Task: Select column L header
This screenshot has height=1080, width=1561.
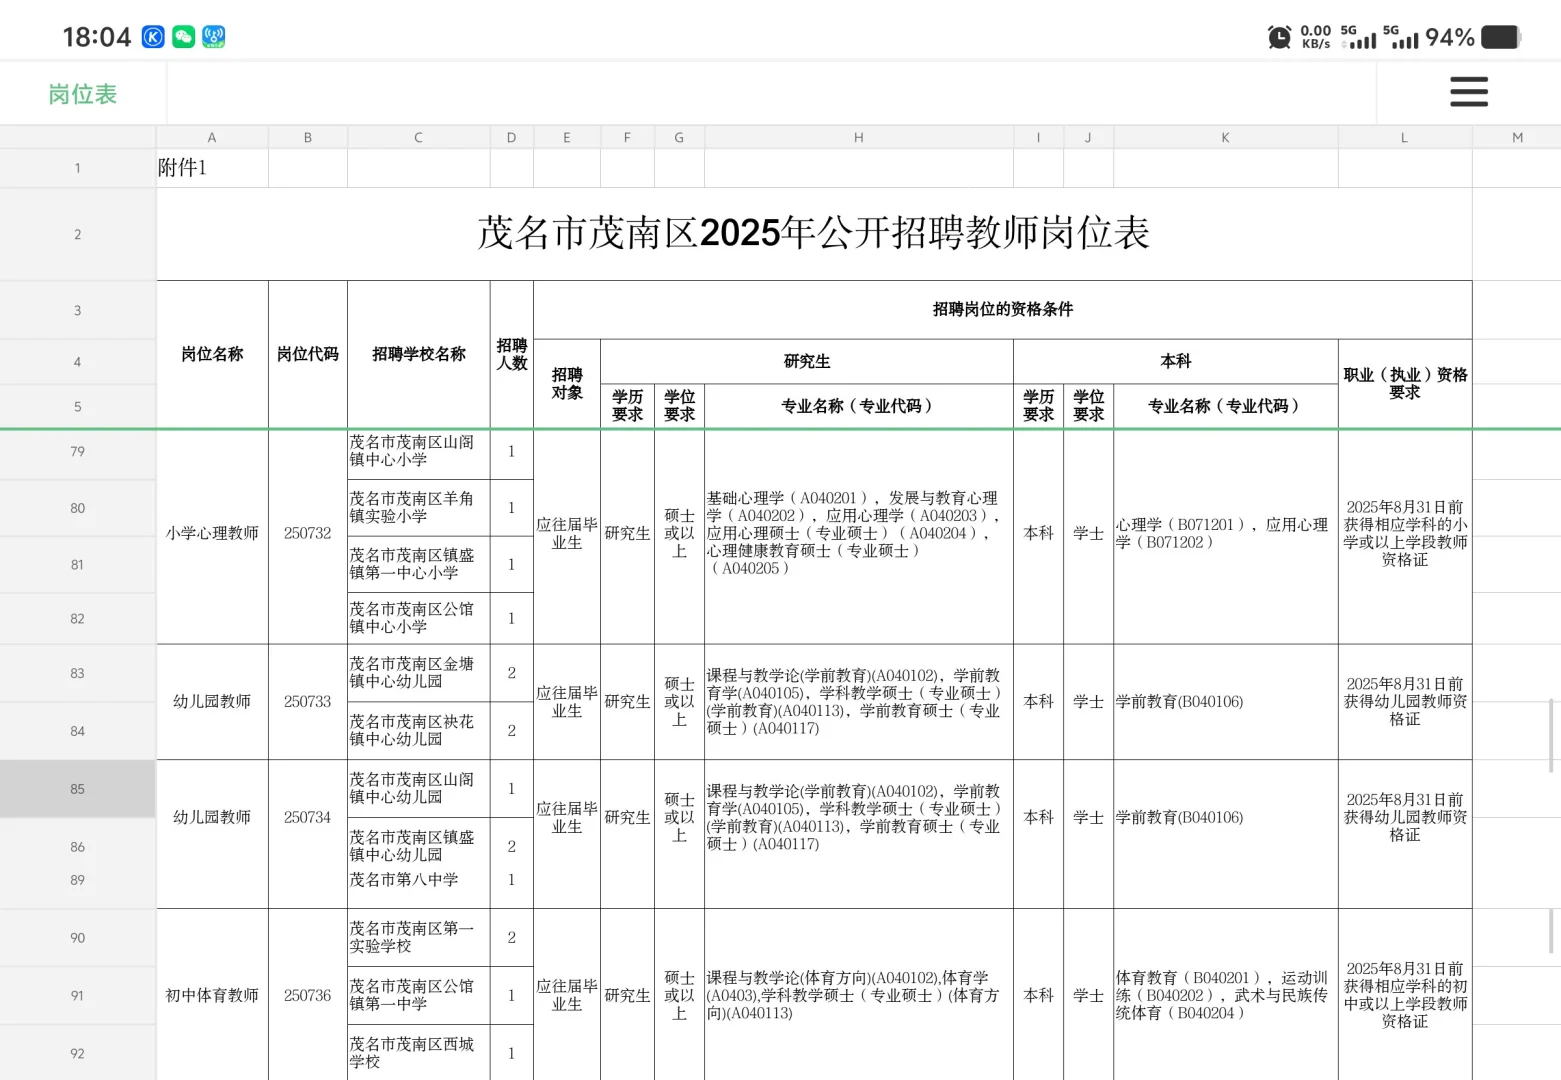Action: coord(1405,138)
